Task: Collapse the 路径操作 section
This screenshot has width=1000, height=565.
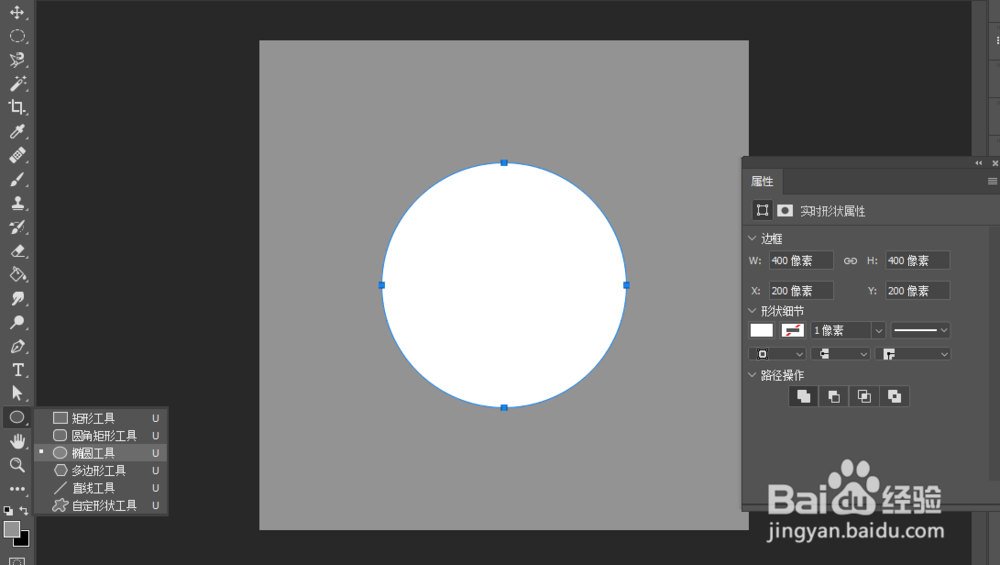Action: click(752, 375)
